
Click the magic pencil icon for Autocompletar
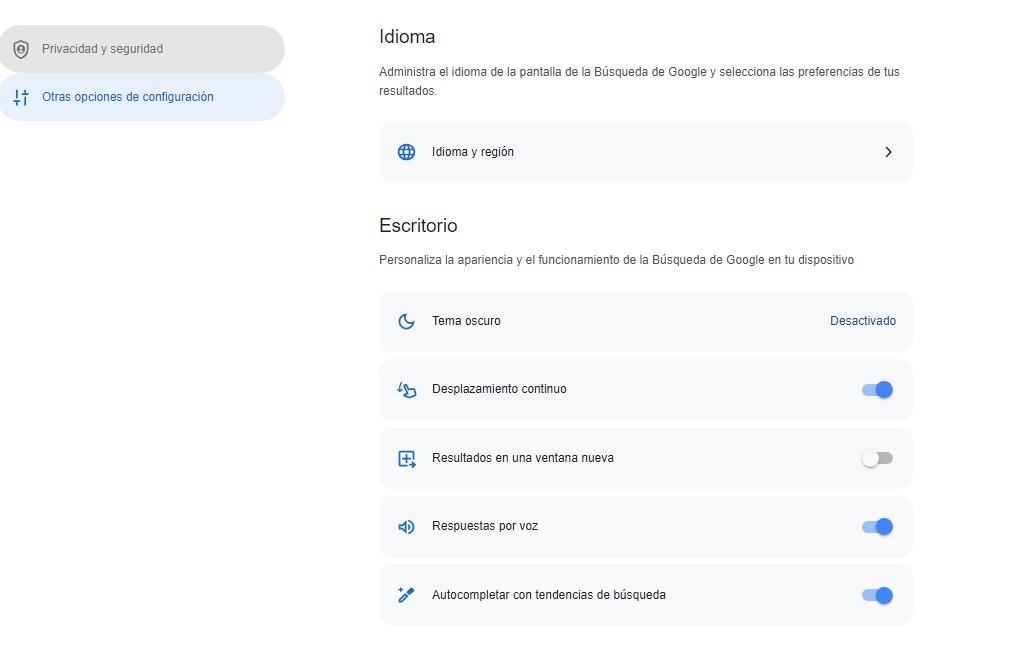(406, 594)
